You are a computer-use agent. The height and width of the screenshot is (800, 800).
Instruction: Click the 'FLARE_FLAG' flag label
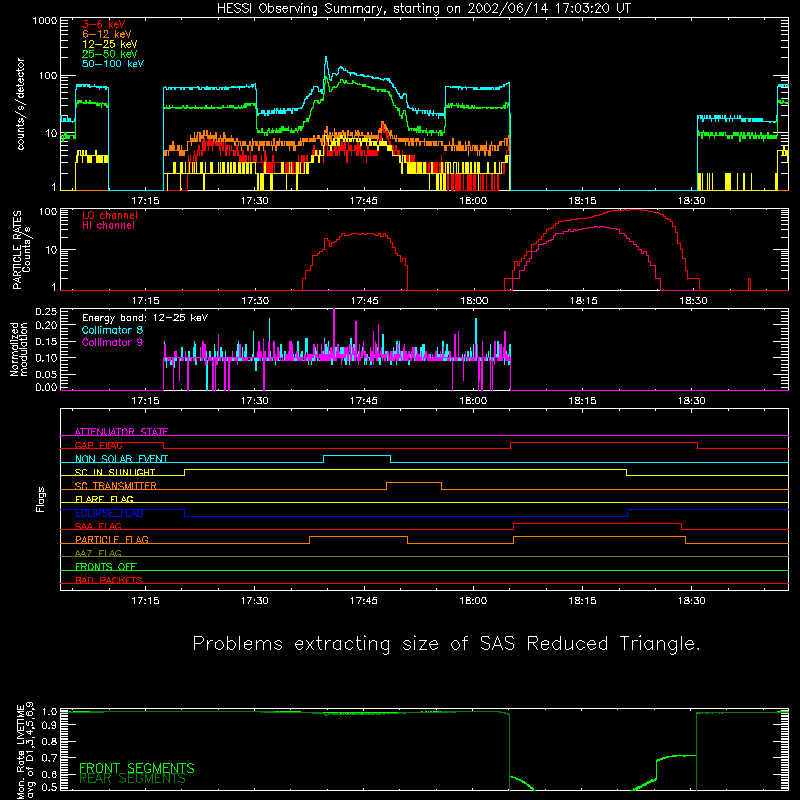(x=104, y=499)
